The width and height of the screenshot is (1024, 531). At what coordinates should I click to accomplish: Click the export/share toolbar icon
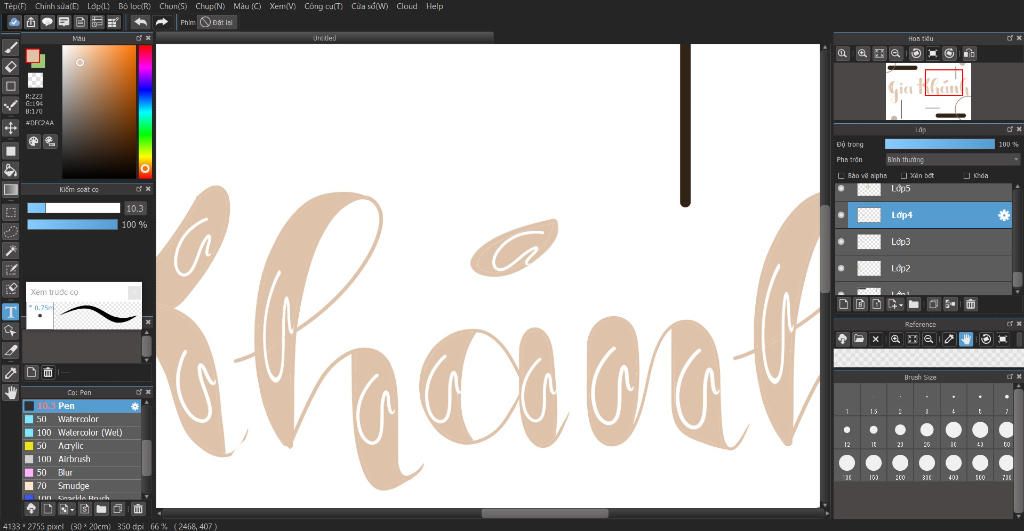tap(31, 22)
